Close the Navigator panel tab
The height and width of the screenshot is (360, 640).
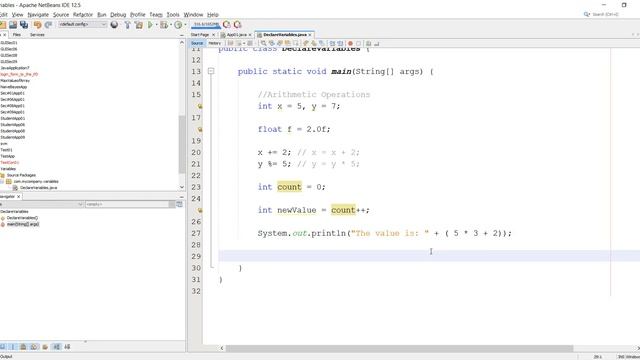pos(18,197)
